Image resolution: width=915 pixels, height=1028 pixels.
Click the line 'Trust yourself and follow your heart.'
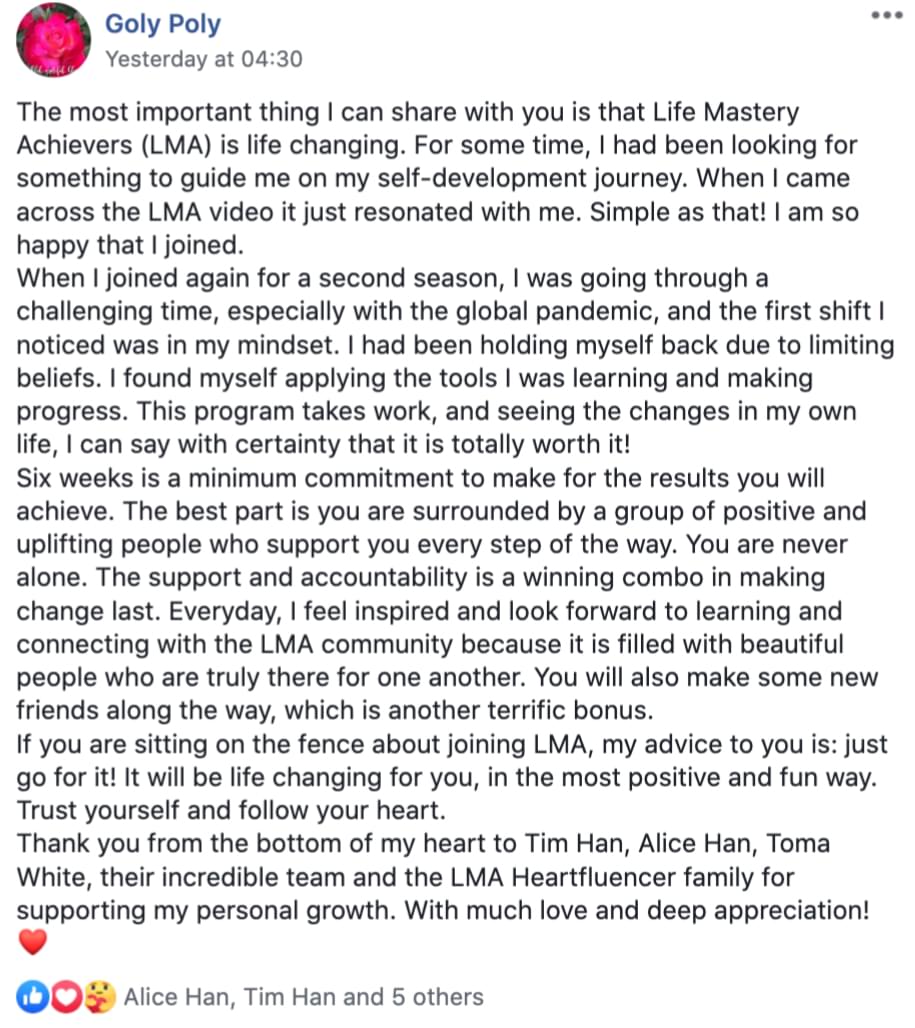pos(231,810)
